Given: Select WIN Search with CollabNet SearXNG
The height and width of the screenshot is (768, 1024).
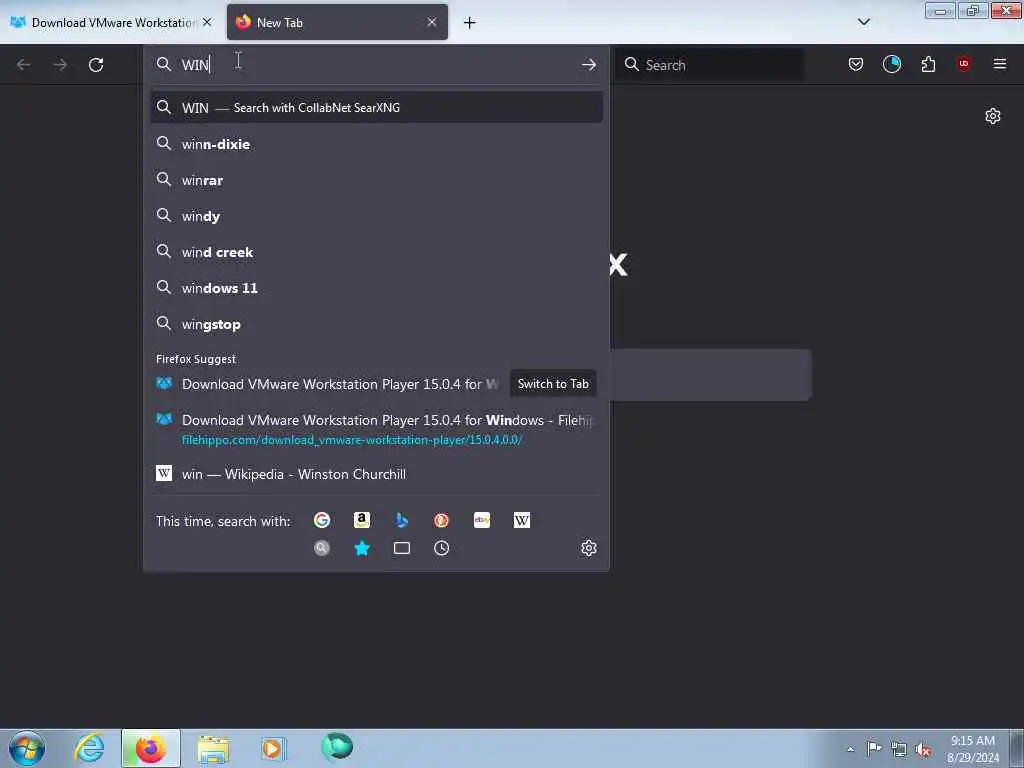Looking at the screenshot, I should click(x=376, y=108).
